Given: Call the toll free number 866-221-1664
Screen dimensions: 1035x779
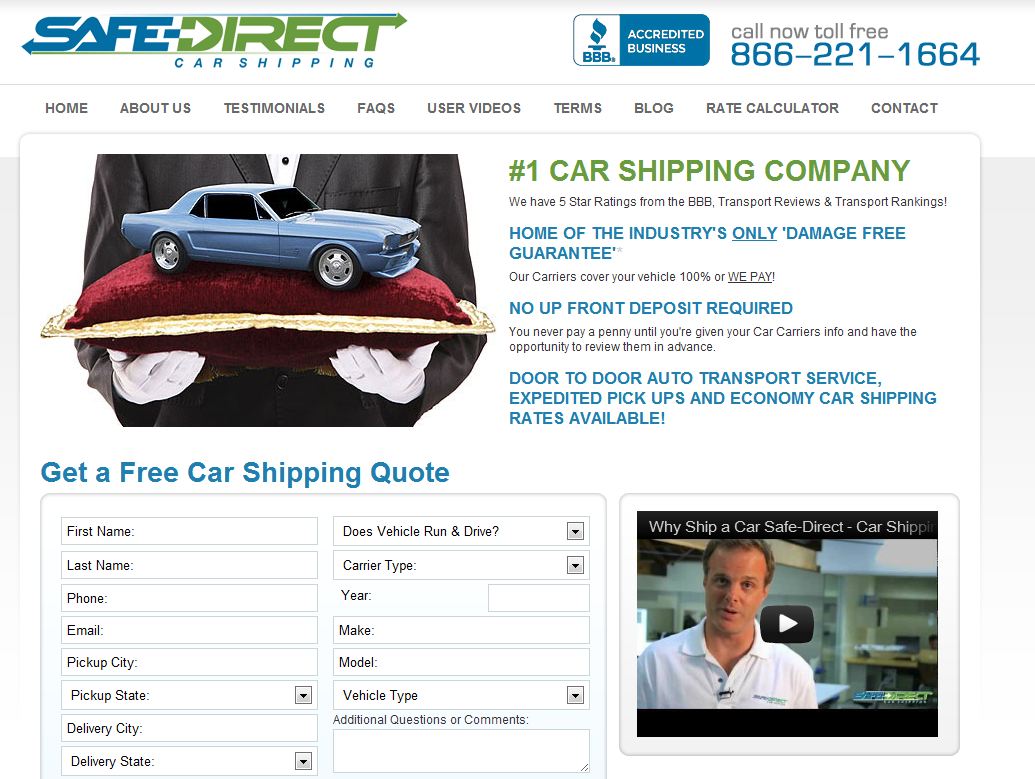Looking at the screenshot, I should (855, 54).
